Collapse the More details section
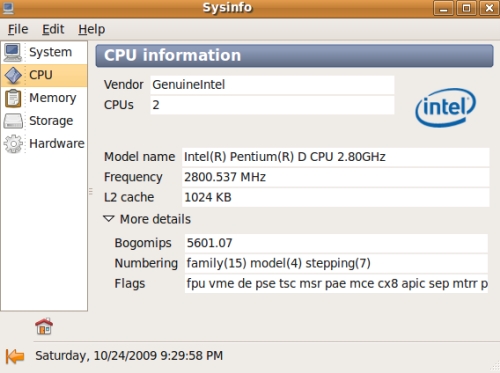500x373 pixels. (x=109, y=219)
